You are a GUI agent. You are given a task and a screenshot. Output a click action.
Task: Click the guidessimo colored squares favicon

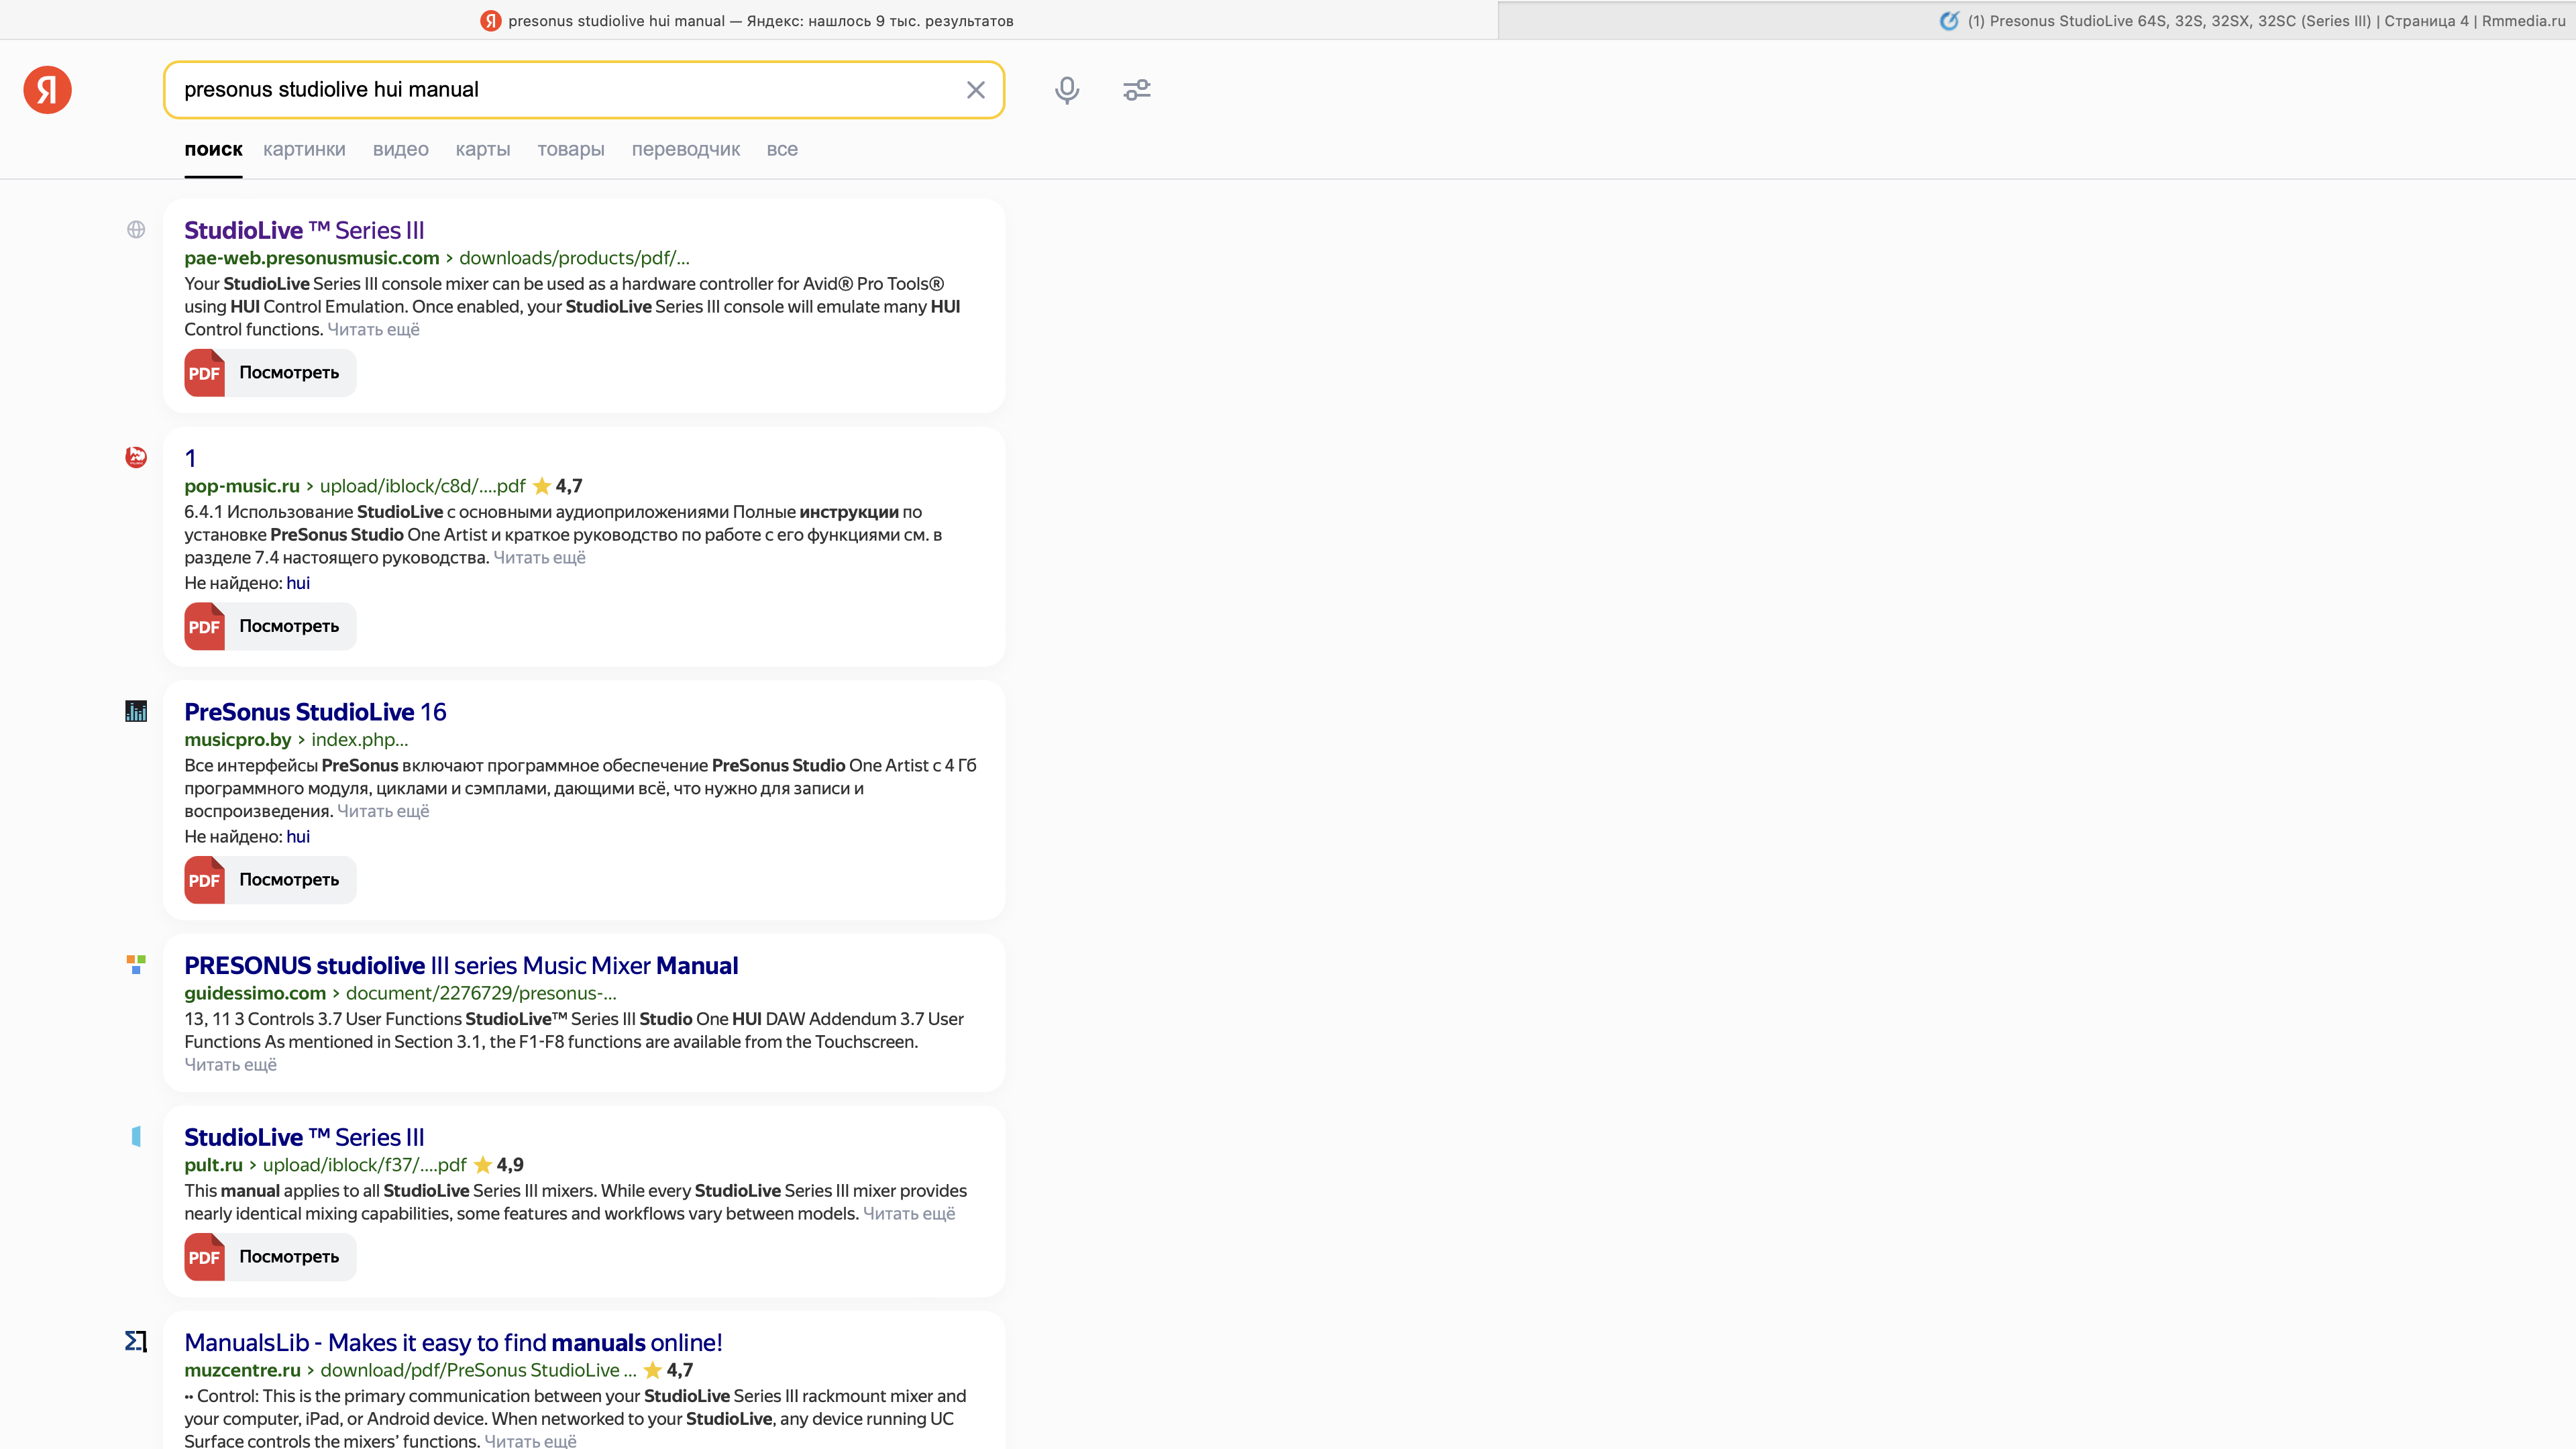click(136, 964)
